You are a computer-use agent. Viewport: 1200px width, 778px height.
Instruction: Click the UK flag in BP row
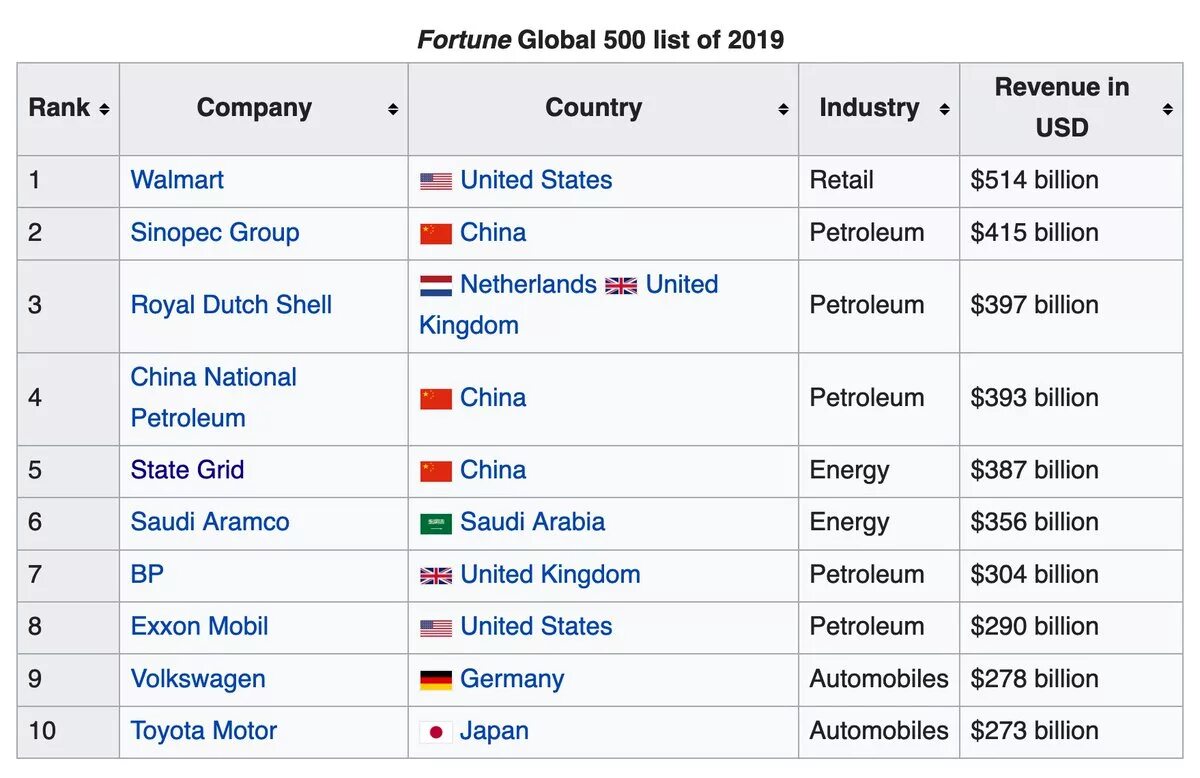(436, 575)
